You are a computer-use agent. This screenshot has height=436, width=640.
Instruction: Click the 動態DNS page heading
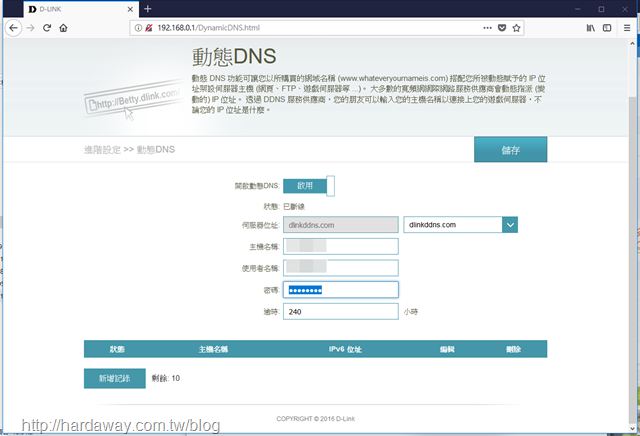[x=234, y=57]
